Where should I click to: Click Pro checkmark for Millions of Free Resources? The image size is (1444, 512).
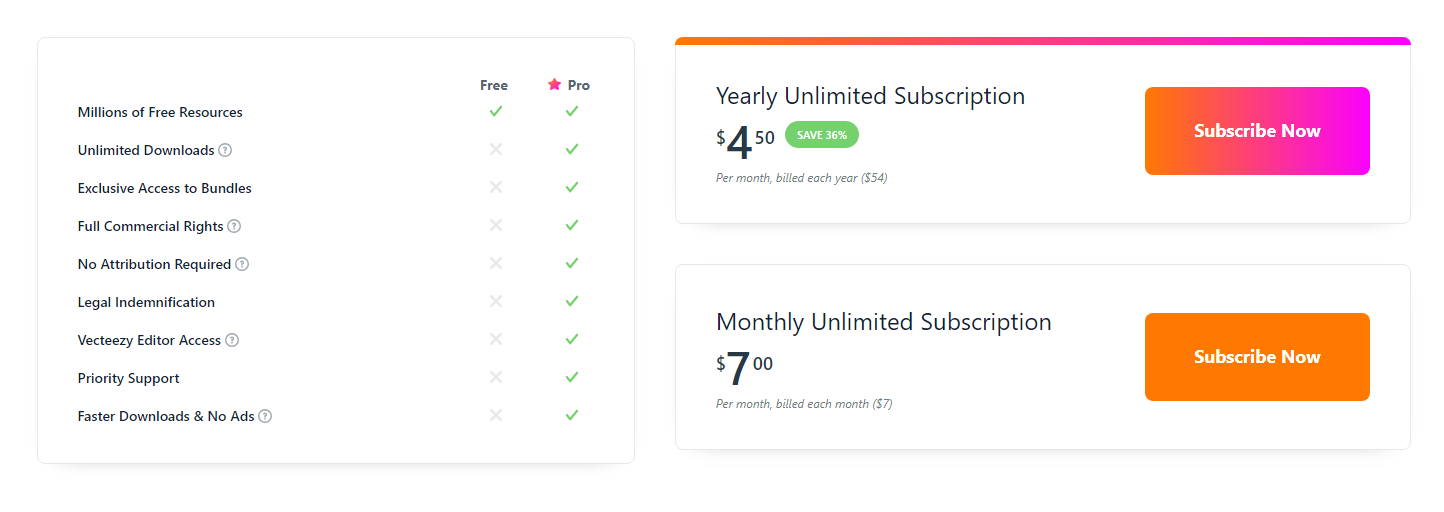click(x=572, y=111)
